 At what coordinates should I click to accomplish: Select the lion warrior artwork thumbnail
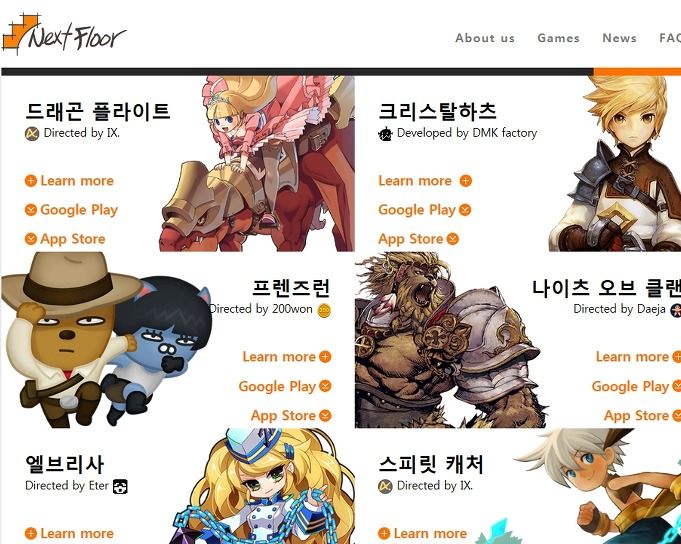click(450, 340)
